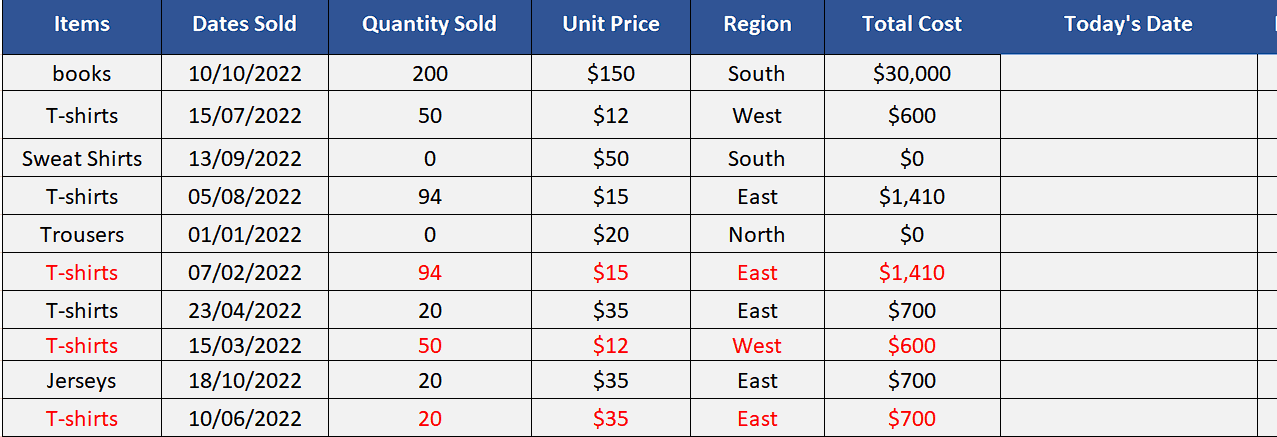The image size is (1277, 437).
Task: Select the Trousers item cell
Action: click(x=82, y=235)
